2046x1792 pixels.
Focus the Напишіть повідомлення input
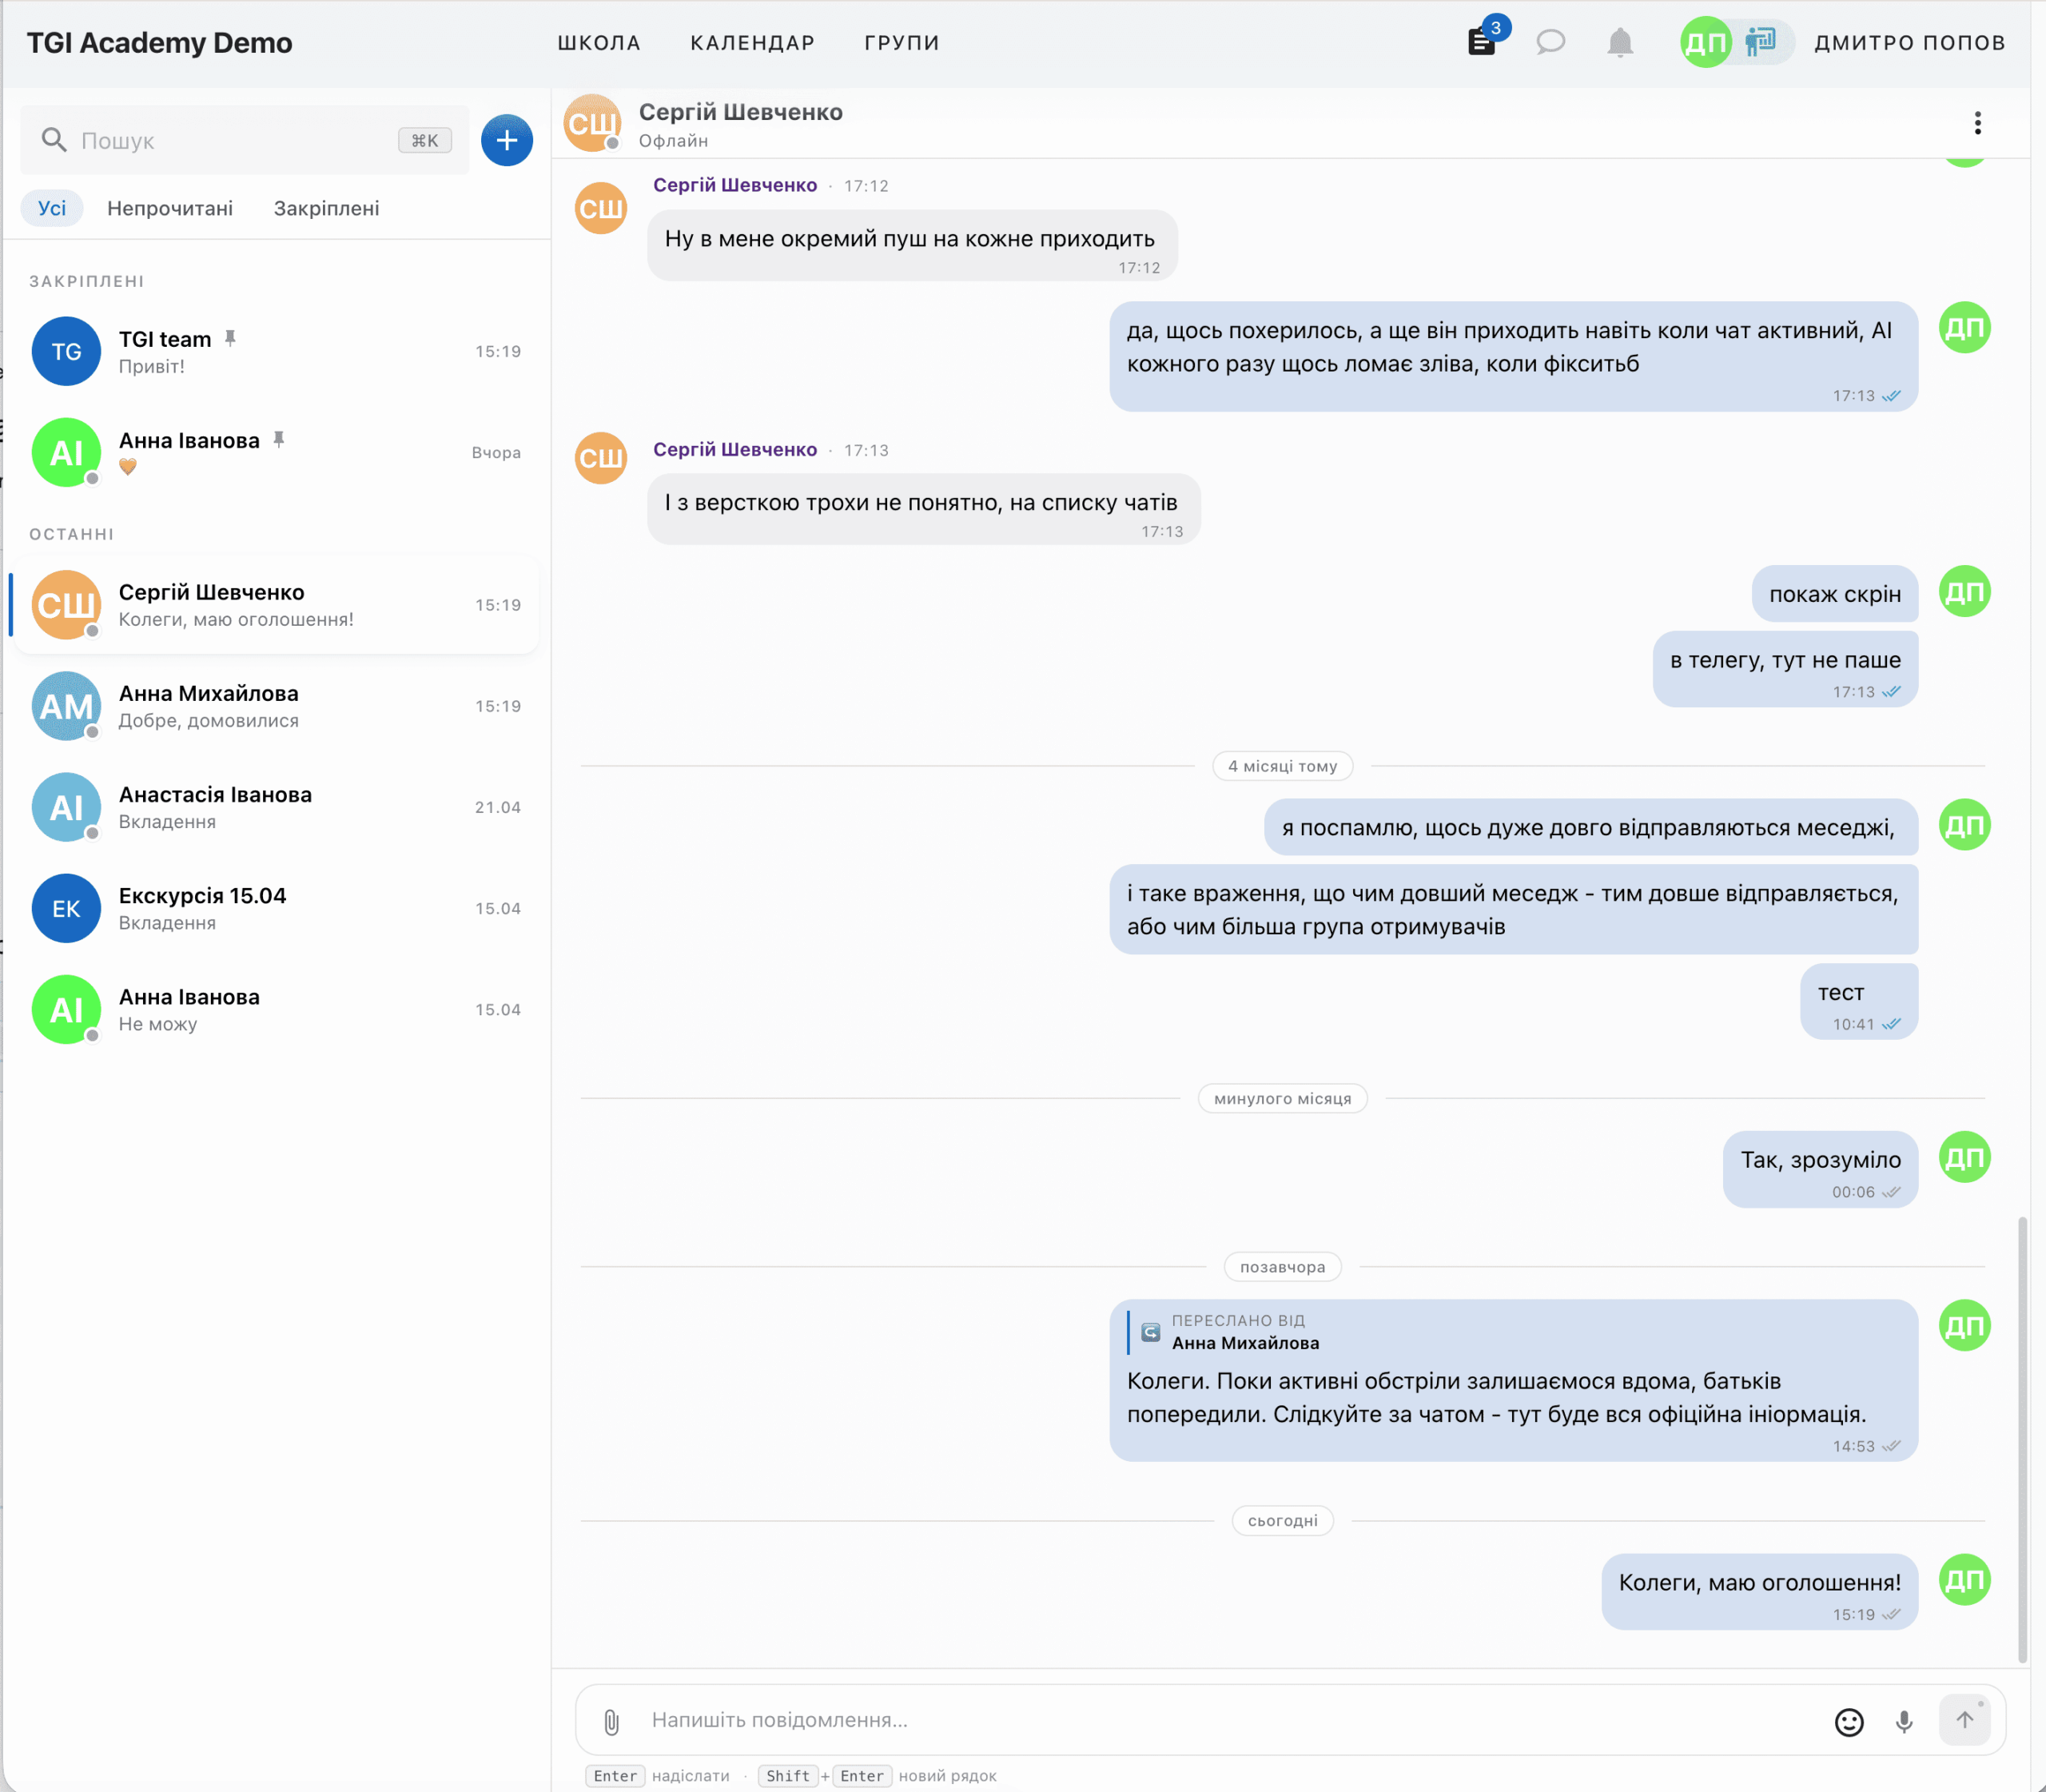(1230, 1720)
